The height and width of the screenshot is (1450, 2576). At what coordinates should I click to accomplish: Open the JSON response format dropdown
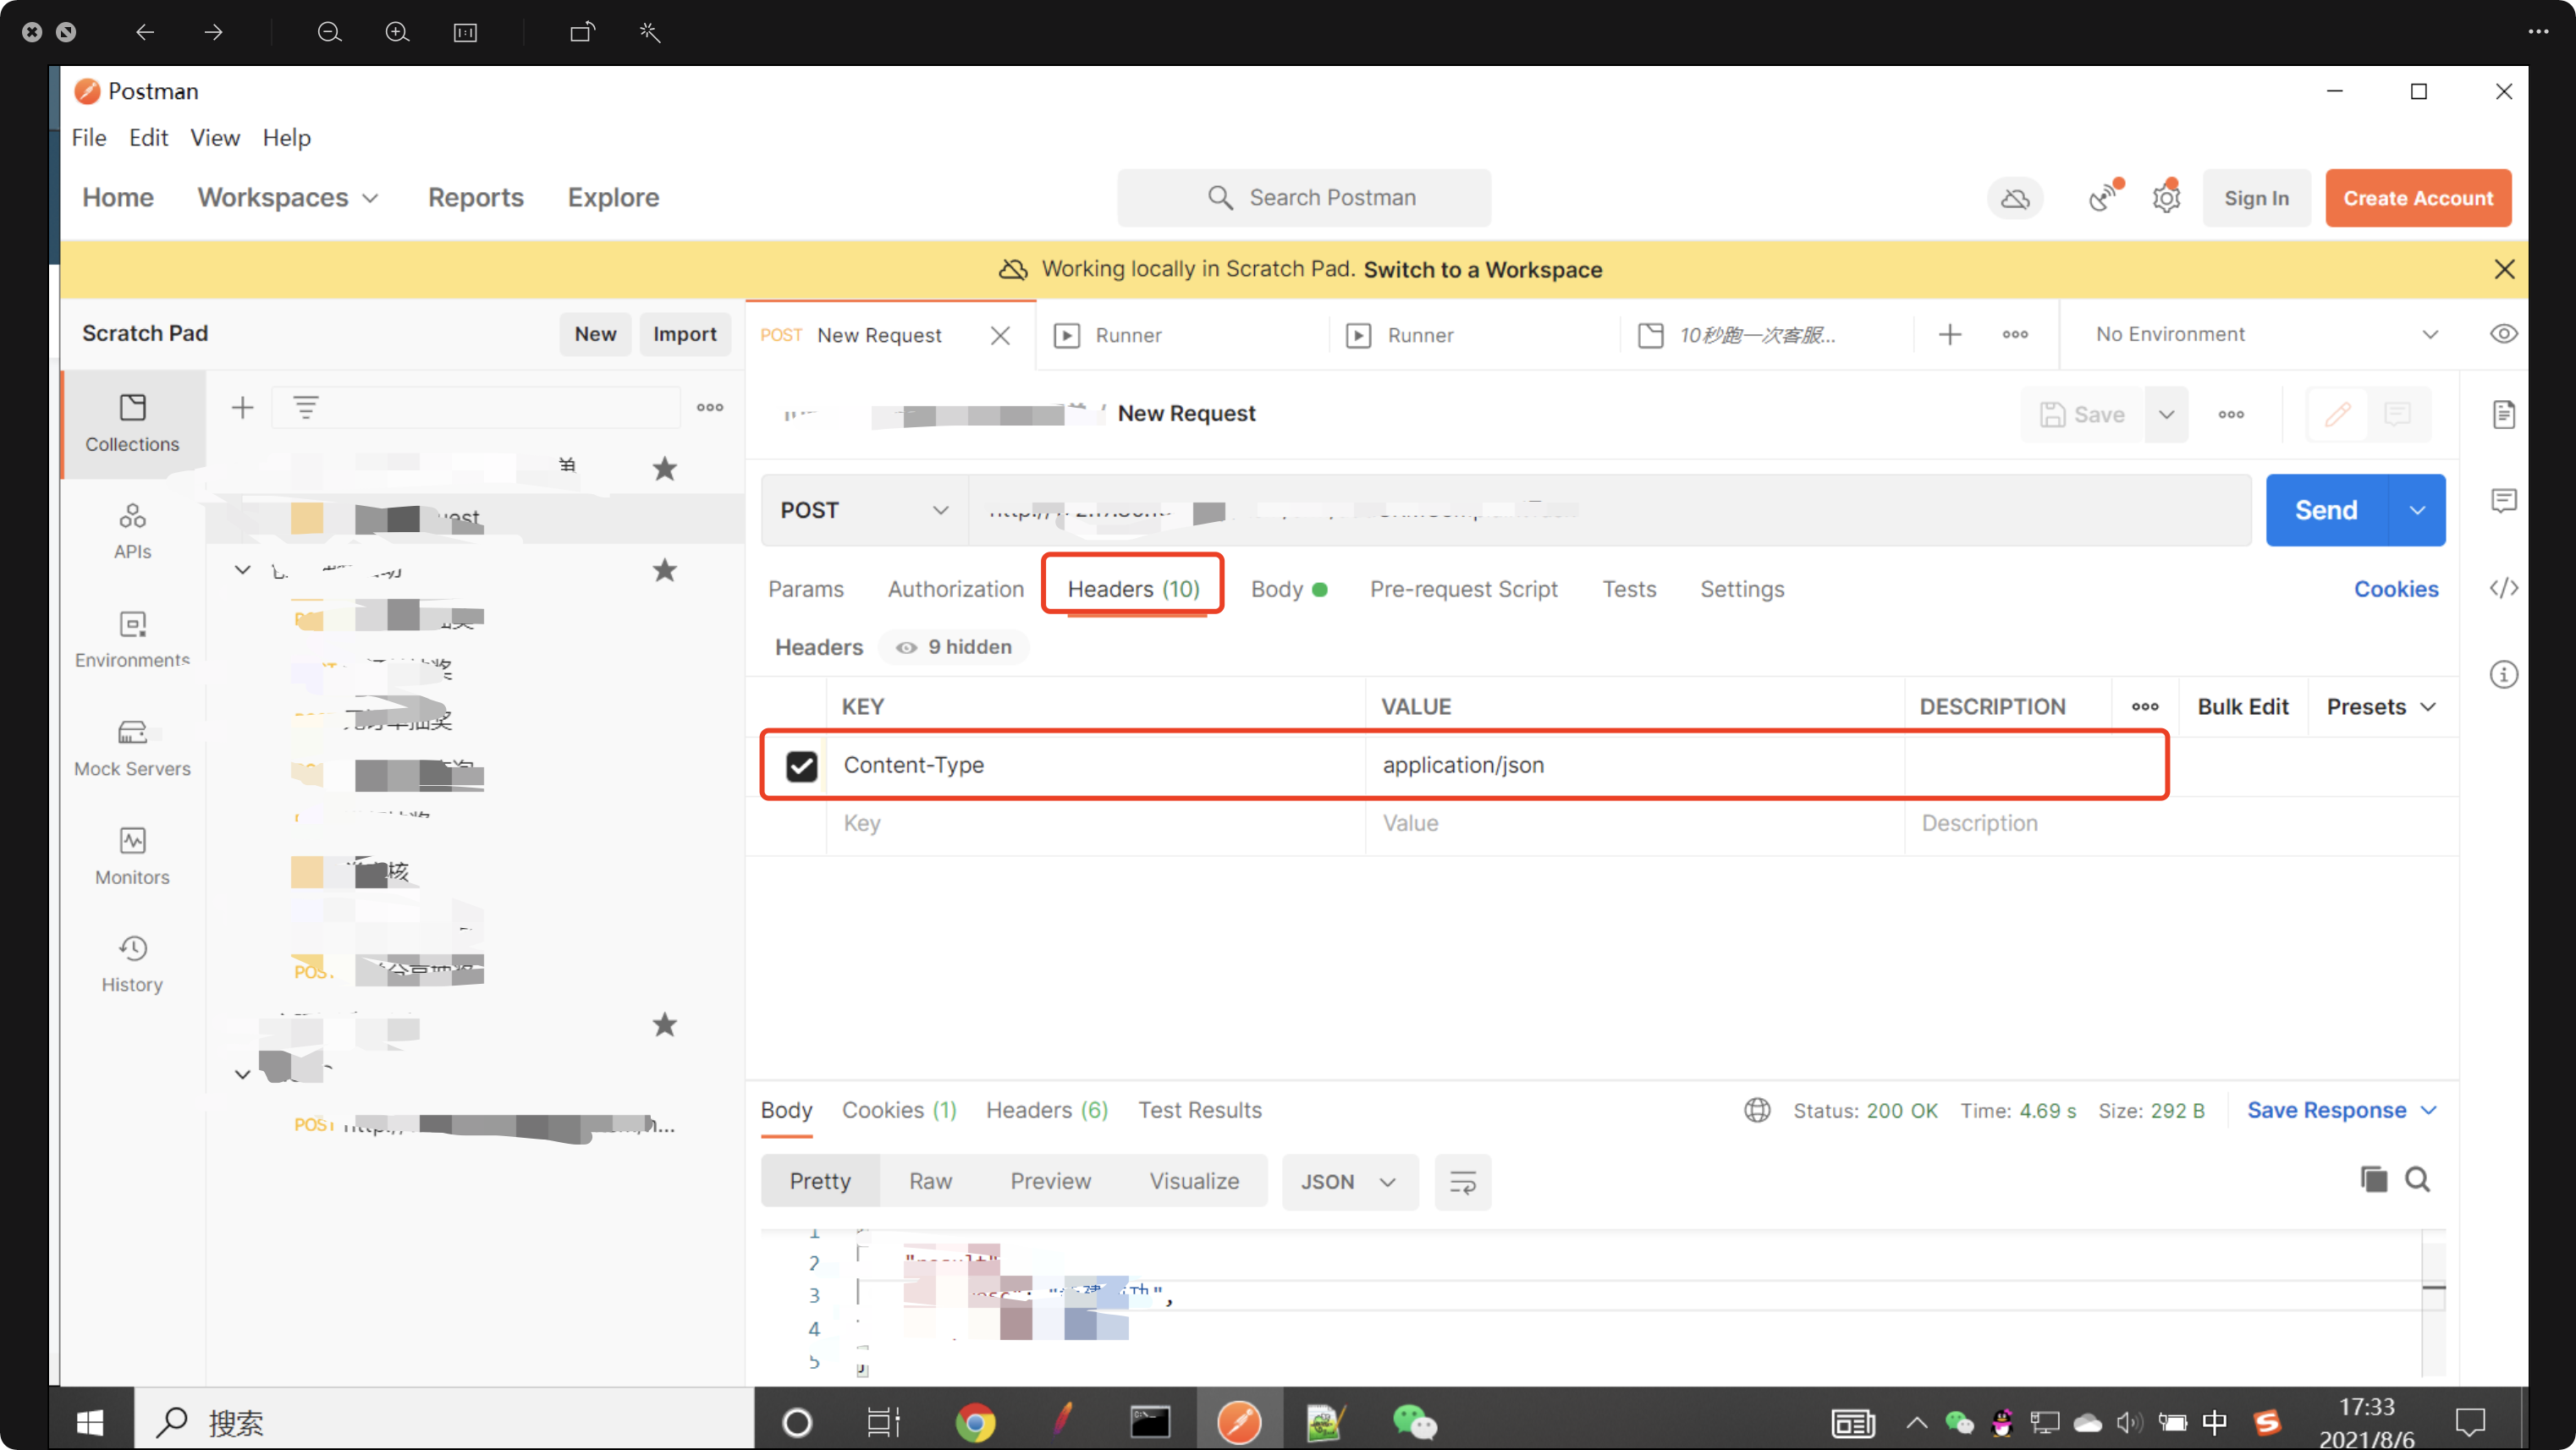(1349, 1182)
